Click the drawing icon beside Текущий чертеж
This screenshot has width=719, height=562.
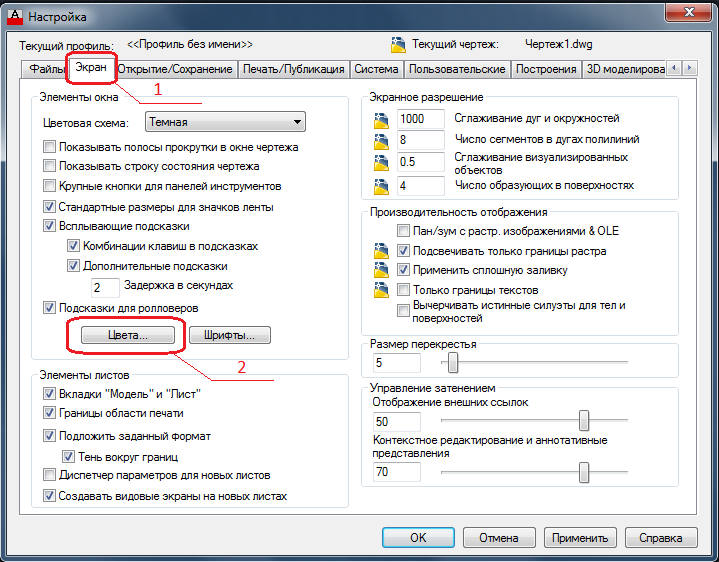(399, 44)
